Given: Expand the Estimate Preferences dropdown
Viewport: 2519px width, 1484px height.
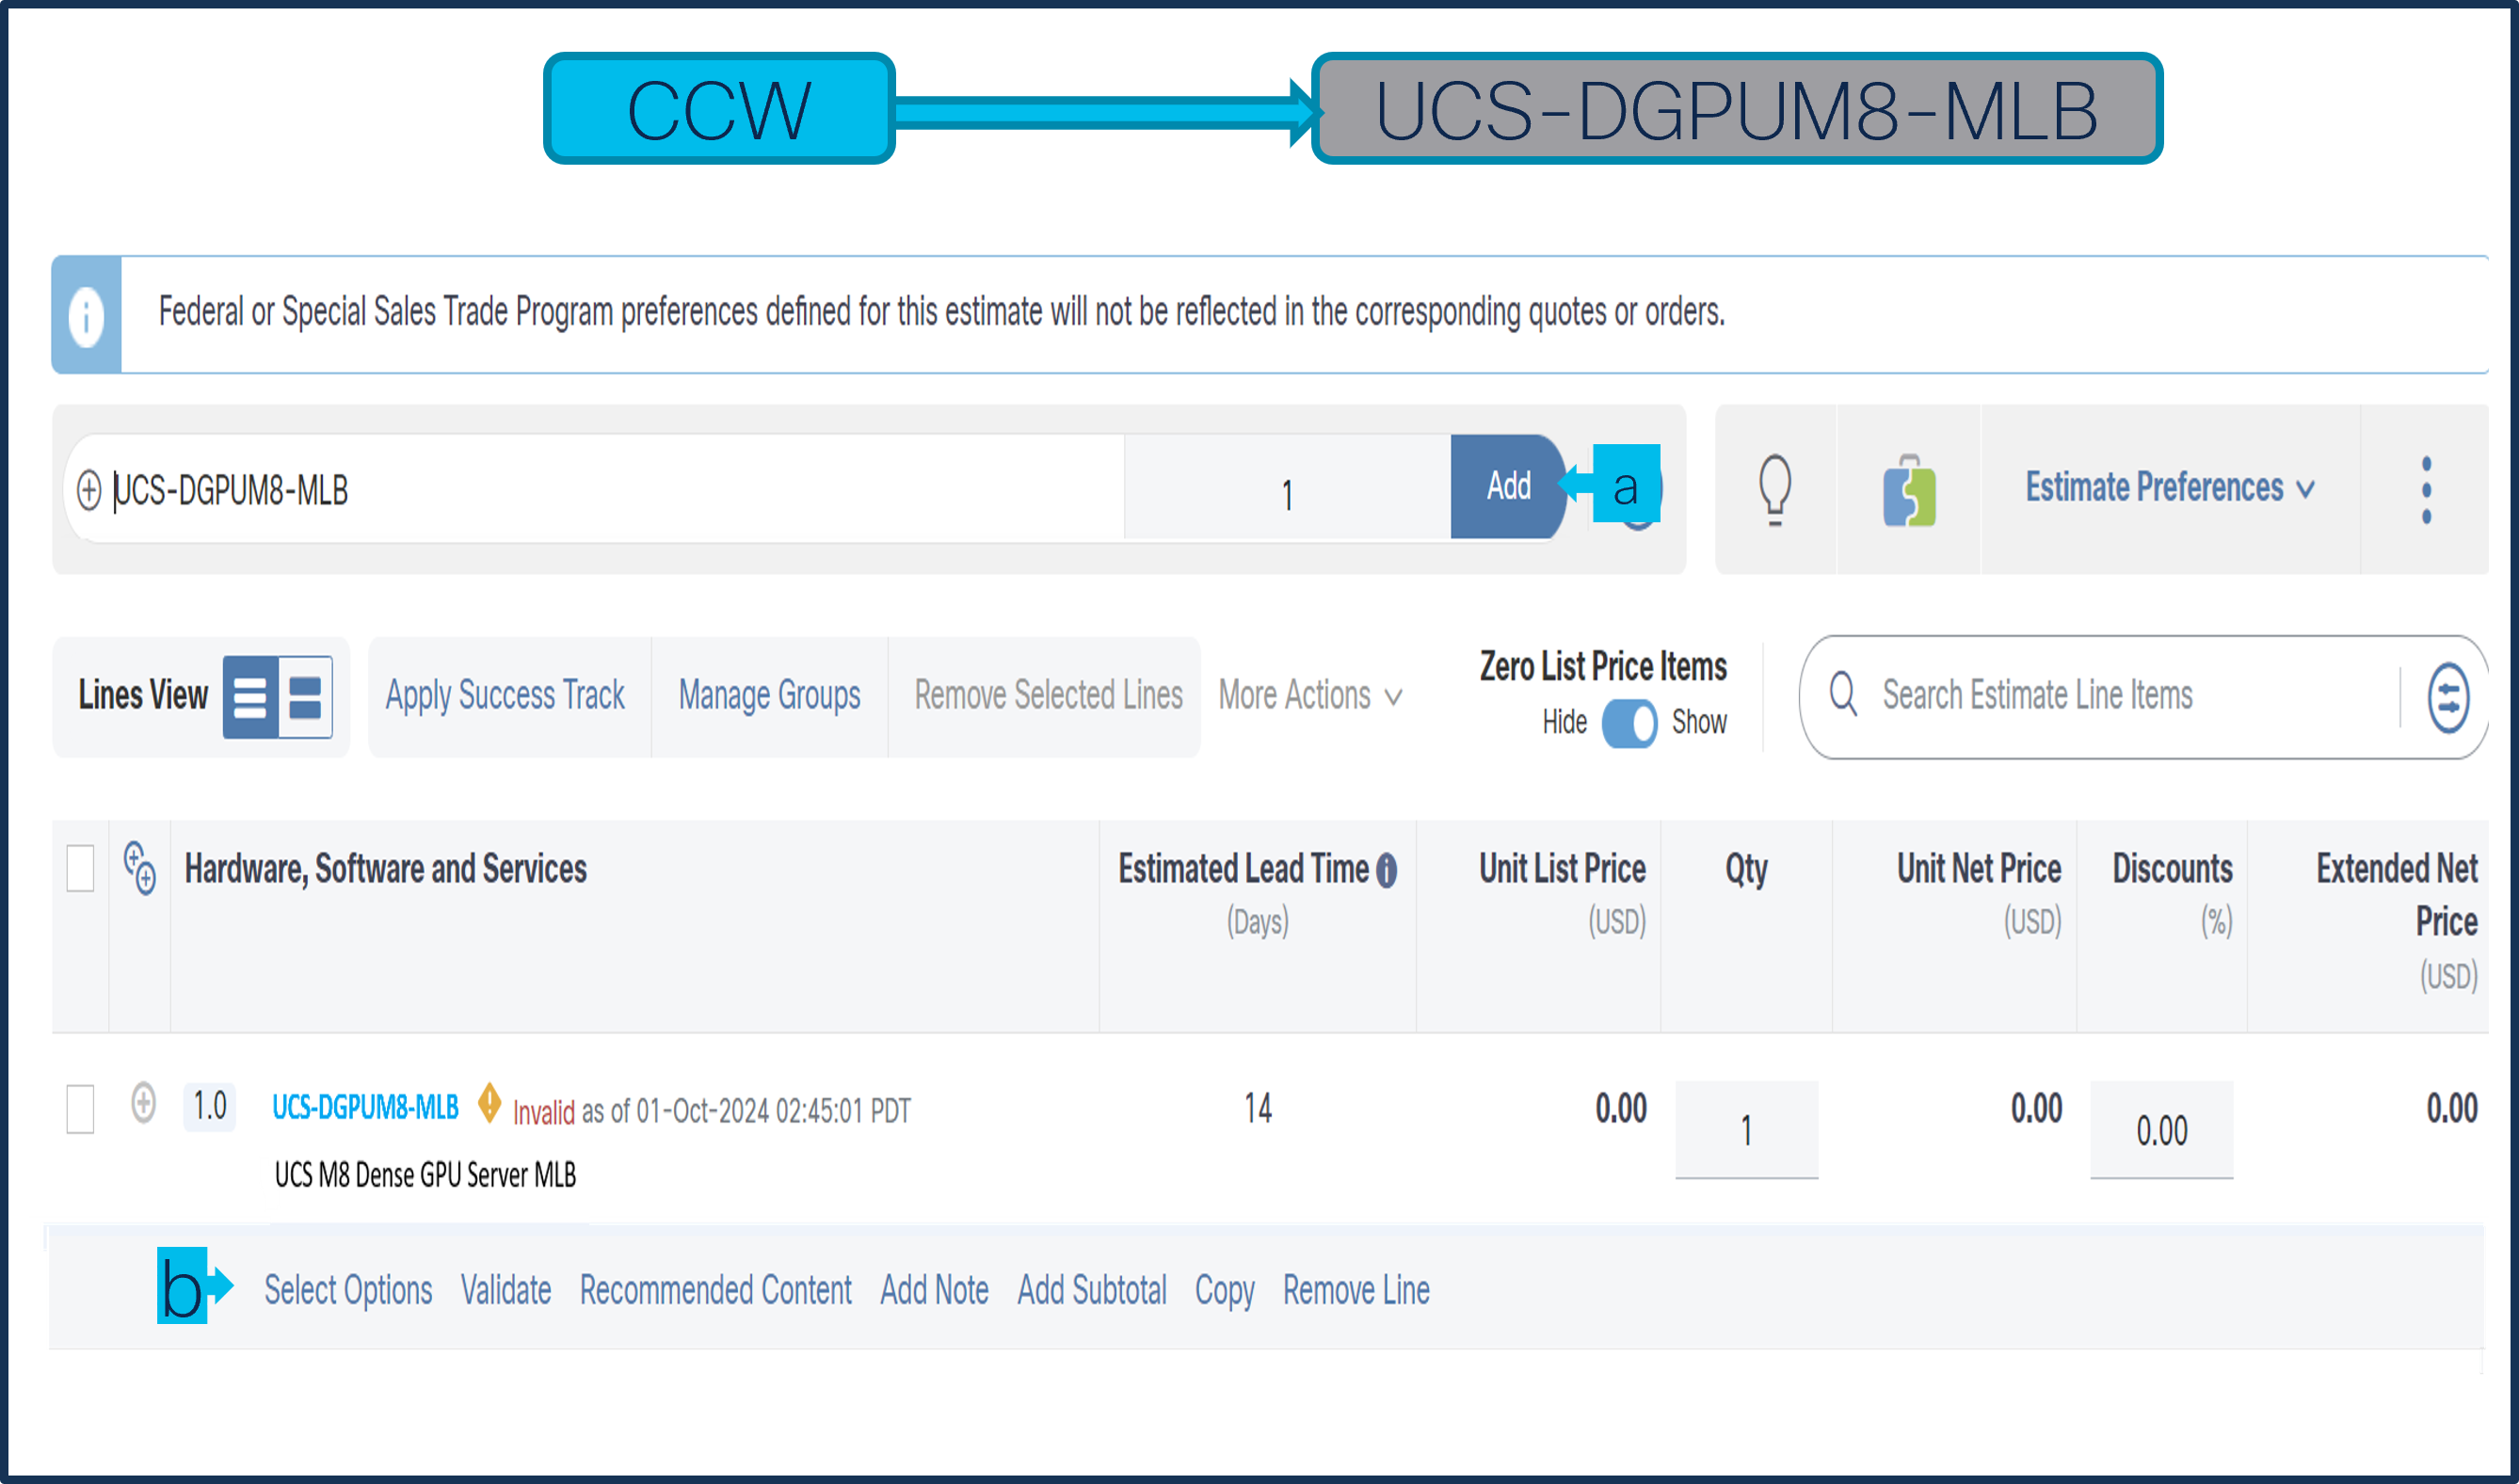Looking at the screenshot, I should coord(2169,488).
